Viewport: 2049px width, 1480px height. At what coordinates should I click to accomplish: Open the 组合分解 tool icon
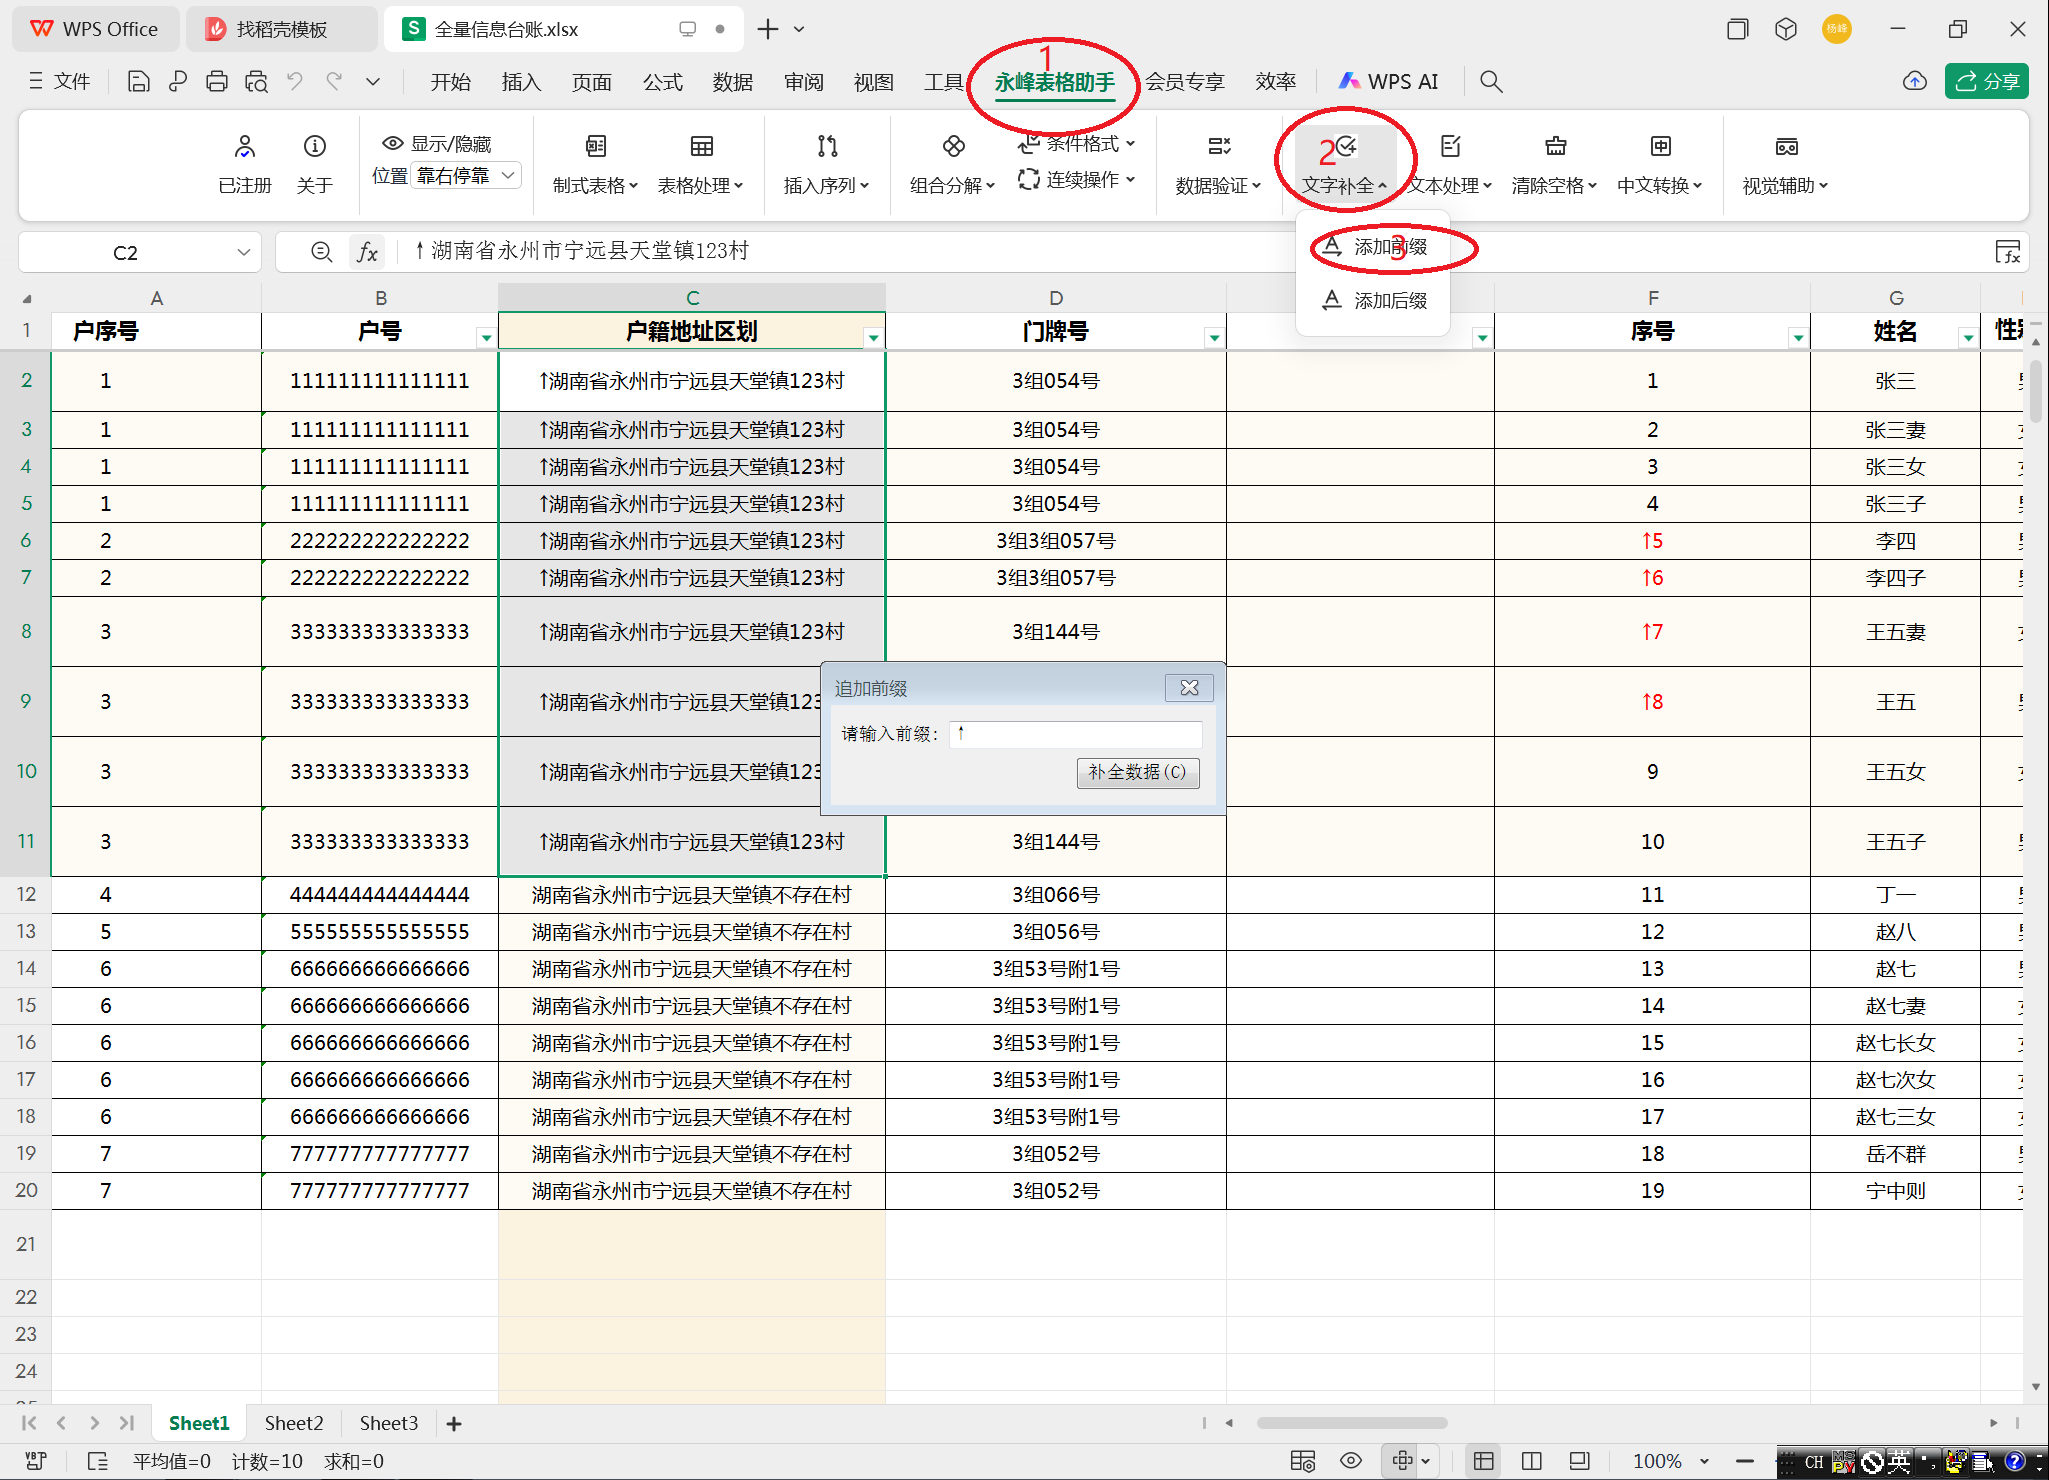953,147
